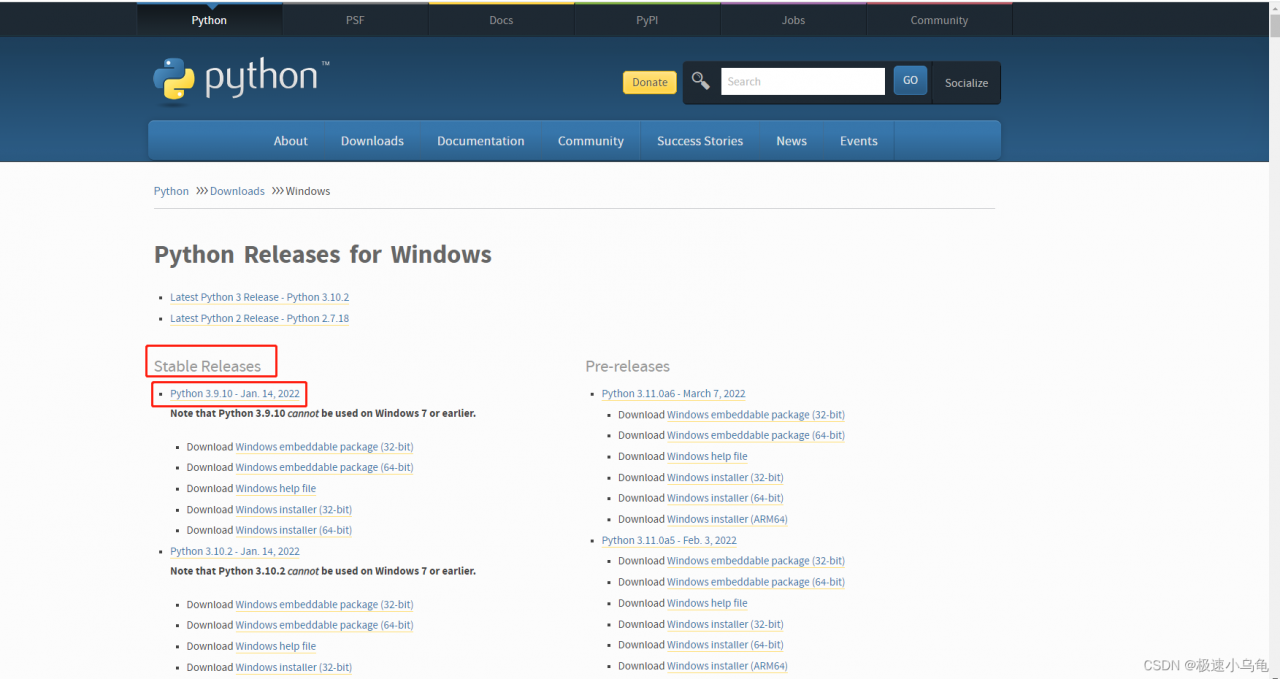Open Community menu next to Documentation
Image resolution: width=1280 pixels, height=679 pixels.
click(x=591, y=141)
